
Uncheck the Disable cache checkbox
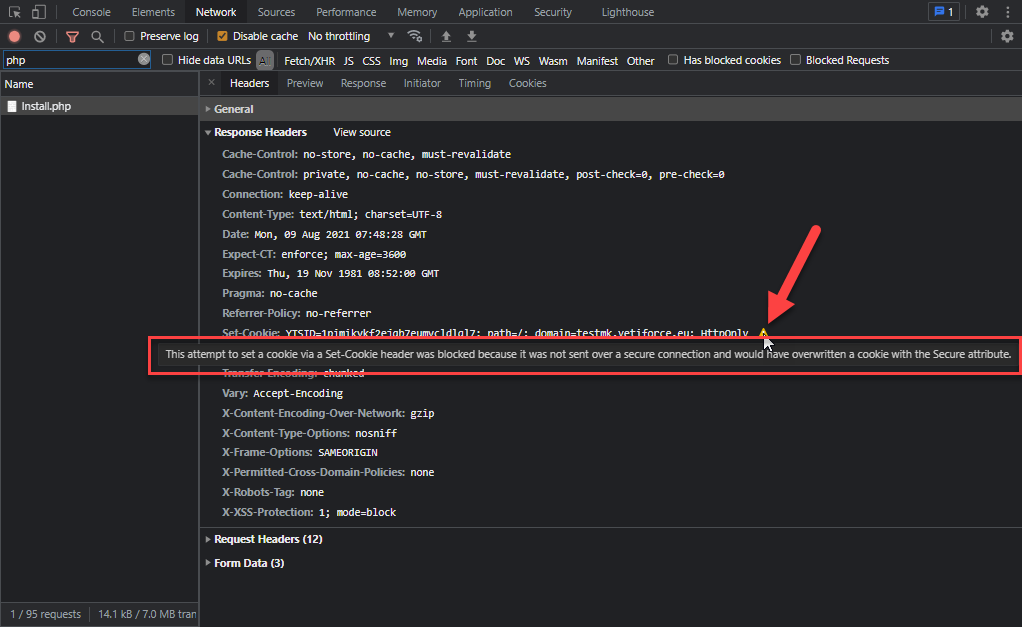(x=222, y=36)
